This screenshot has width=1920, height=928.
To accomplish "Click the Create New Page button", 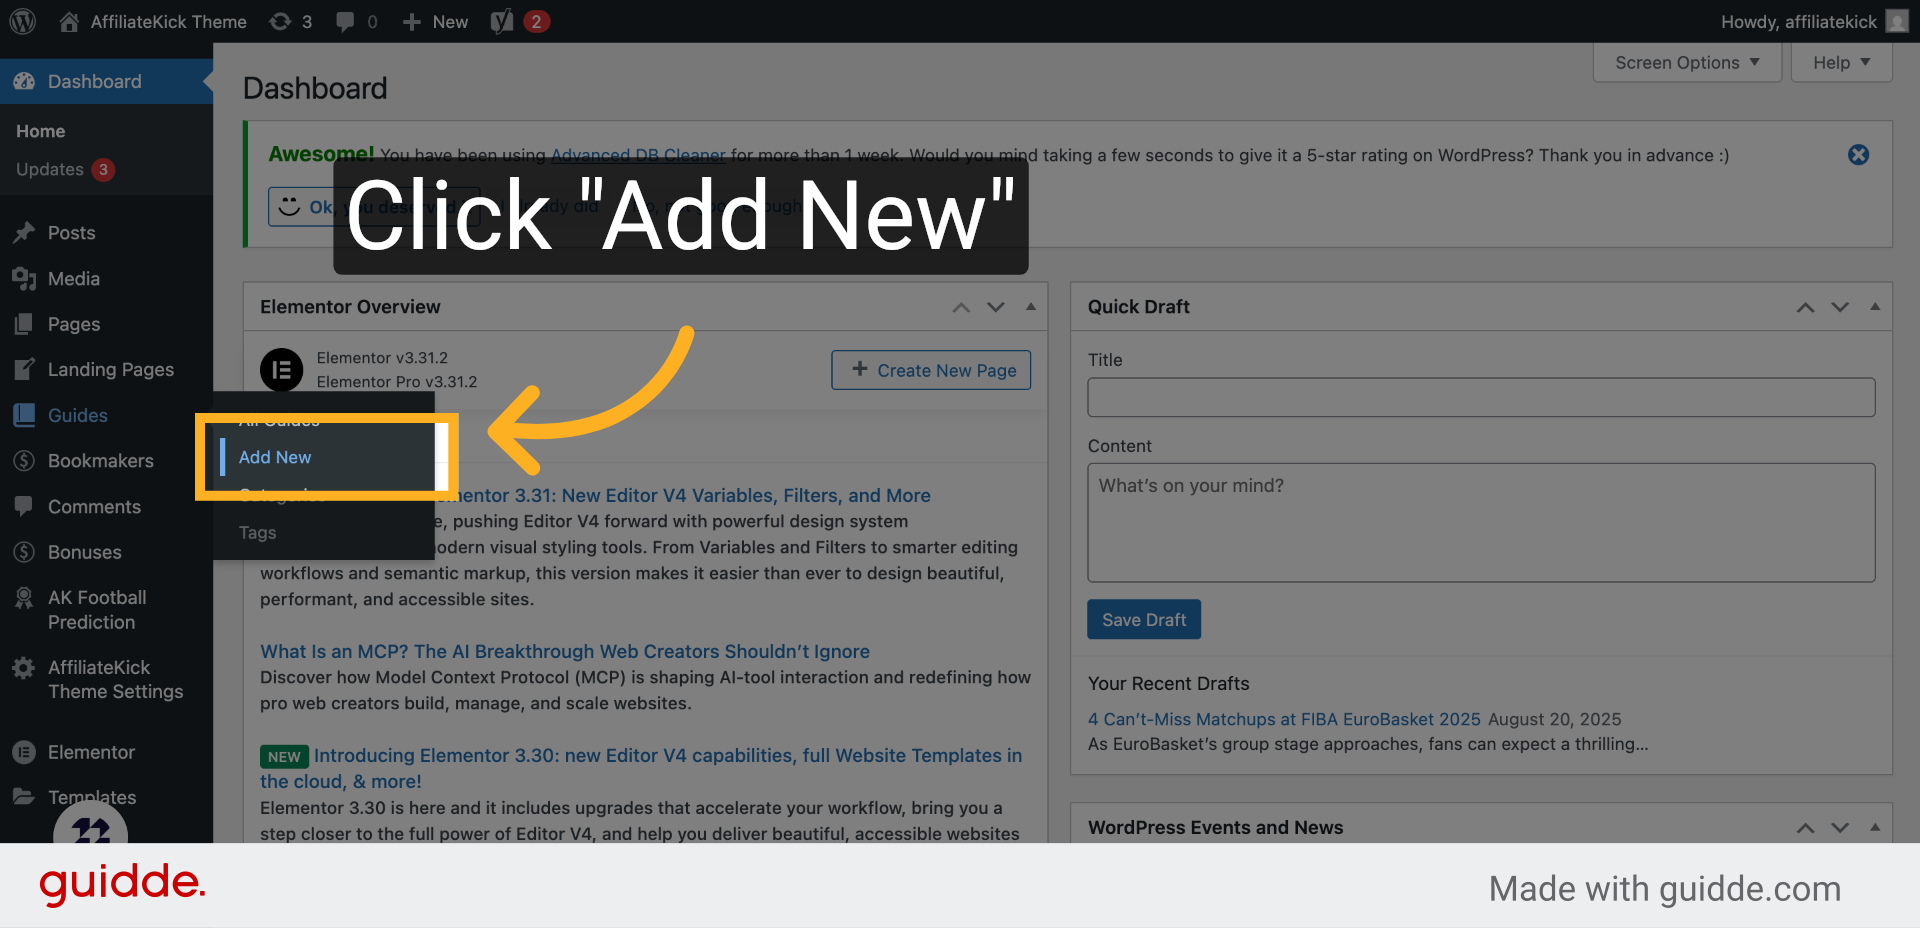I will pos(931,370).
